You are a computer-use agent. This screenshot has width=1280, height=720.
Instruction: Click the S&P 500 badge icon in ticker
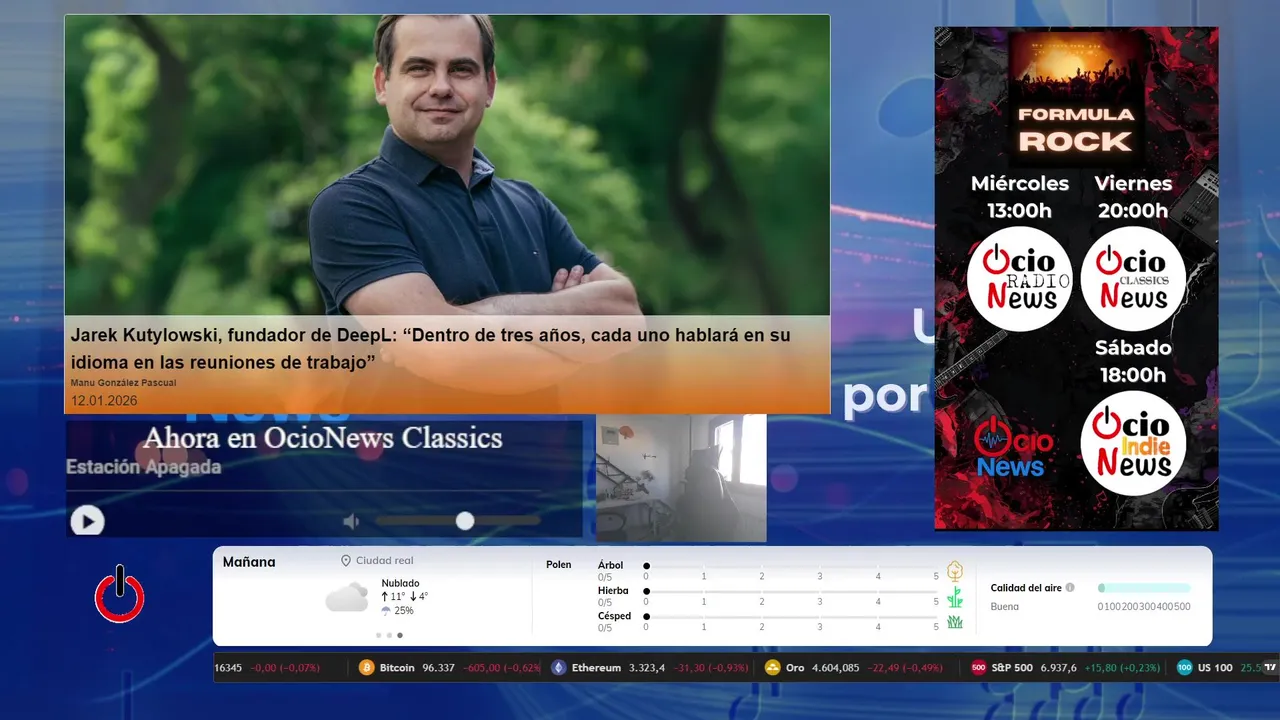click(979, 668)
